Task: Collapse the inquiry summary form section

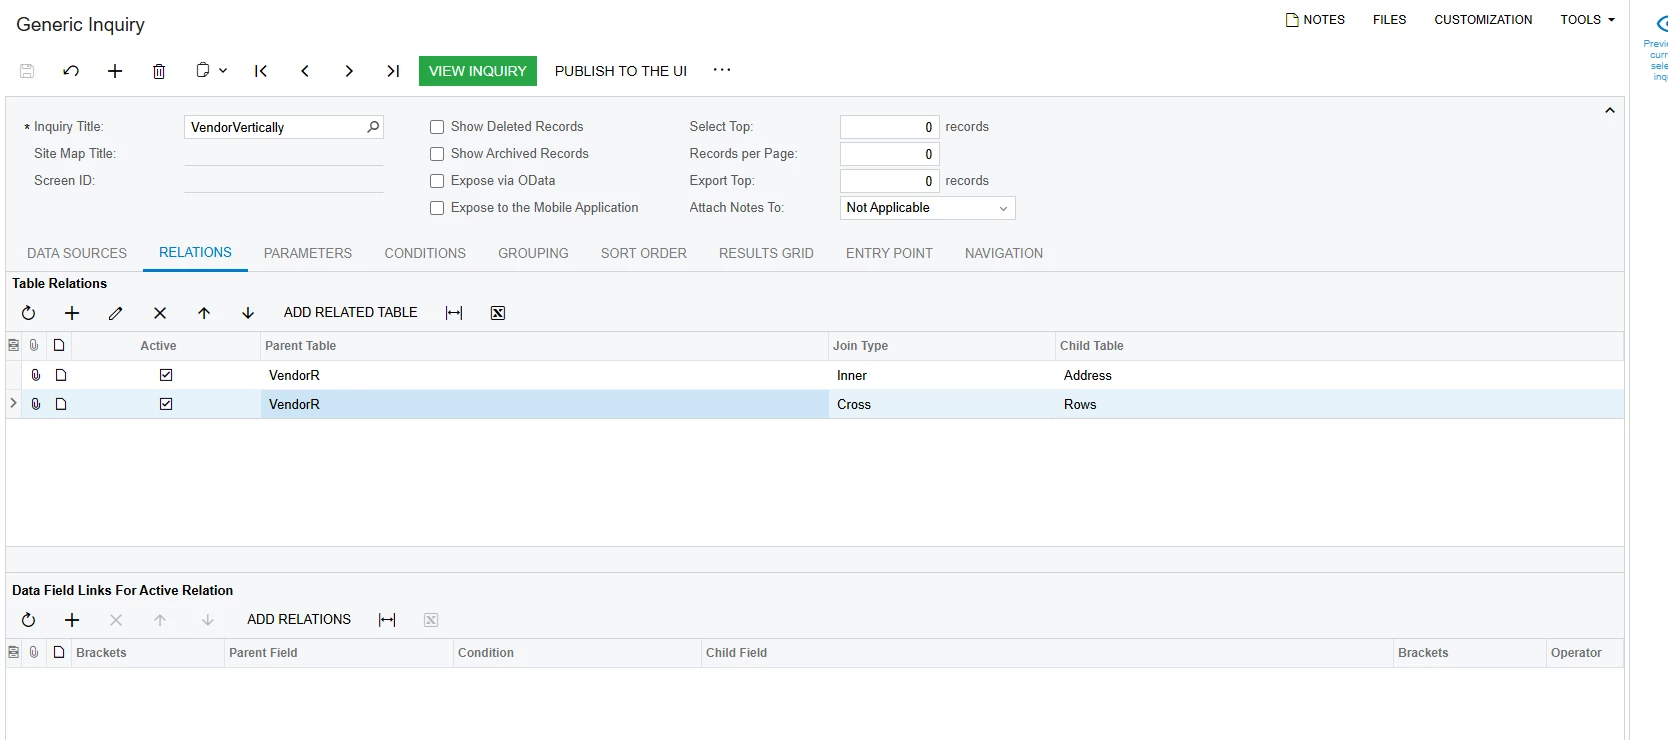Action: 1610,110
